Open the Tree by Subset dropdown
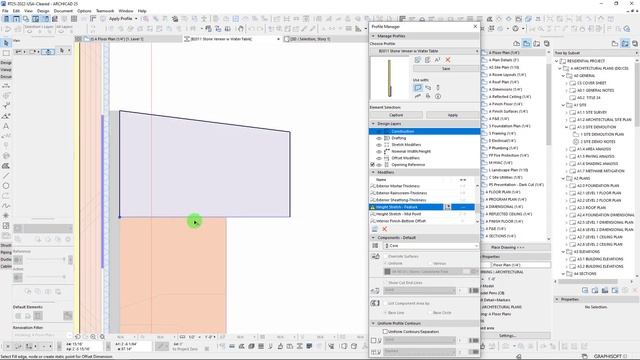 point(596,53)
